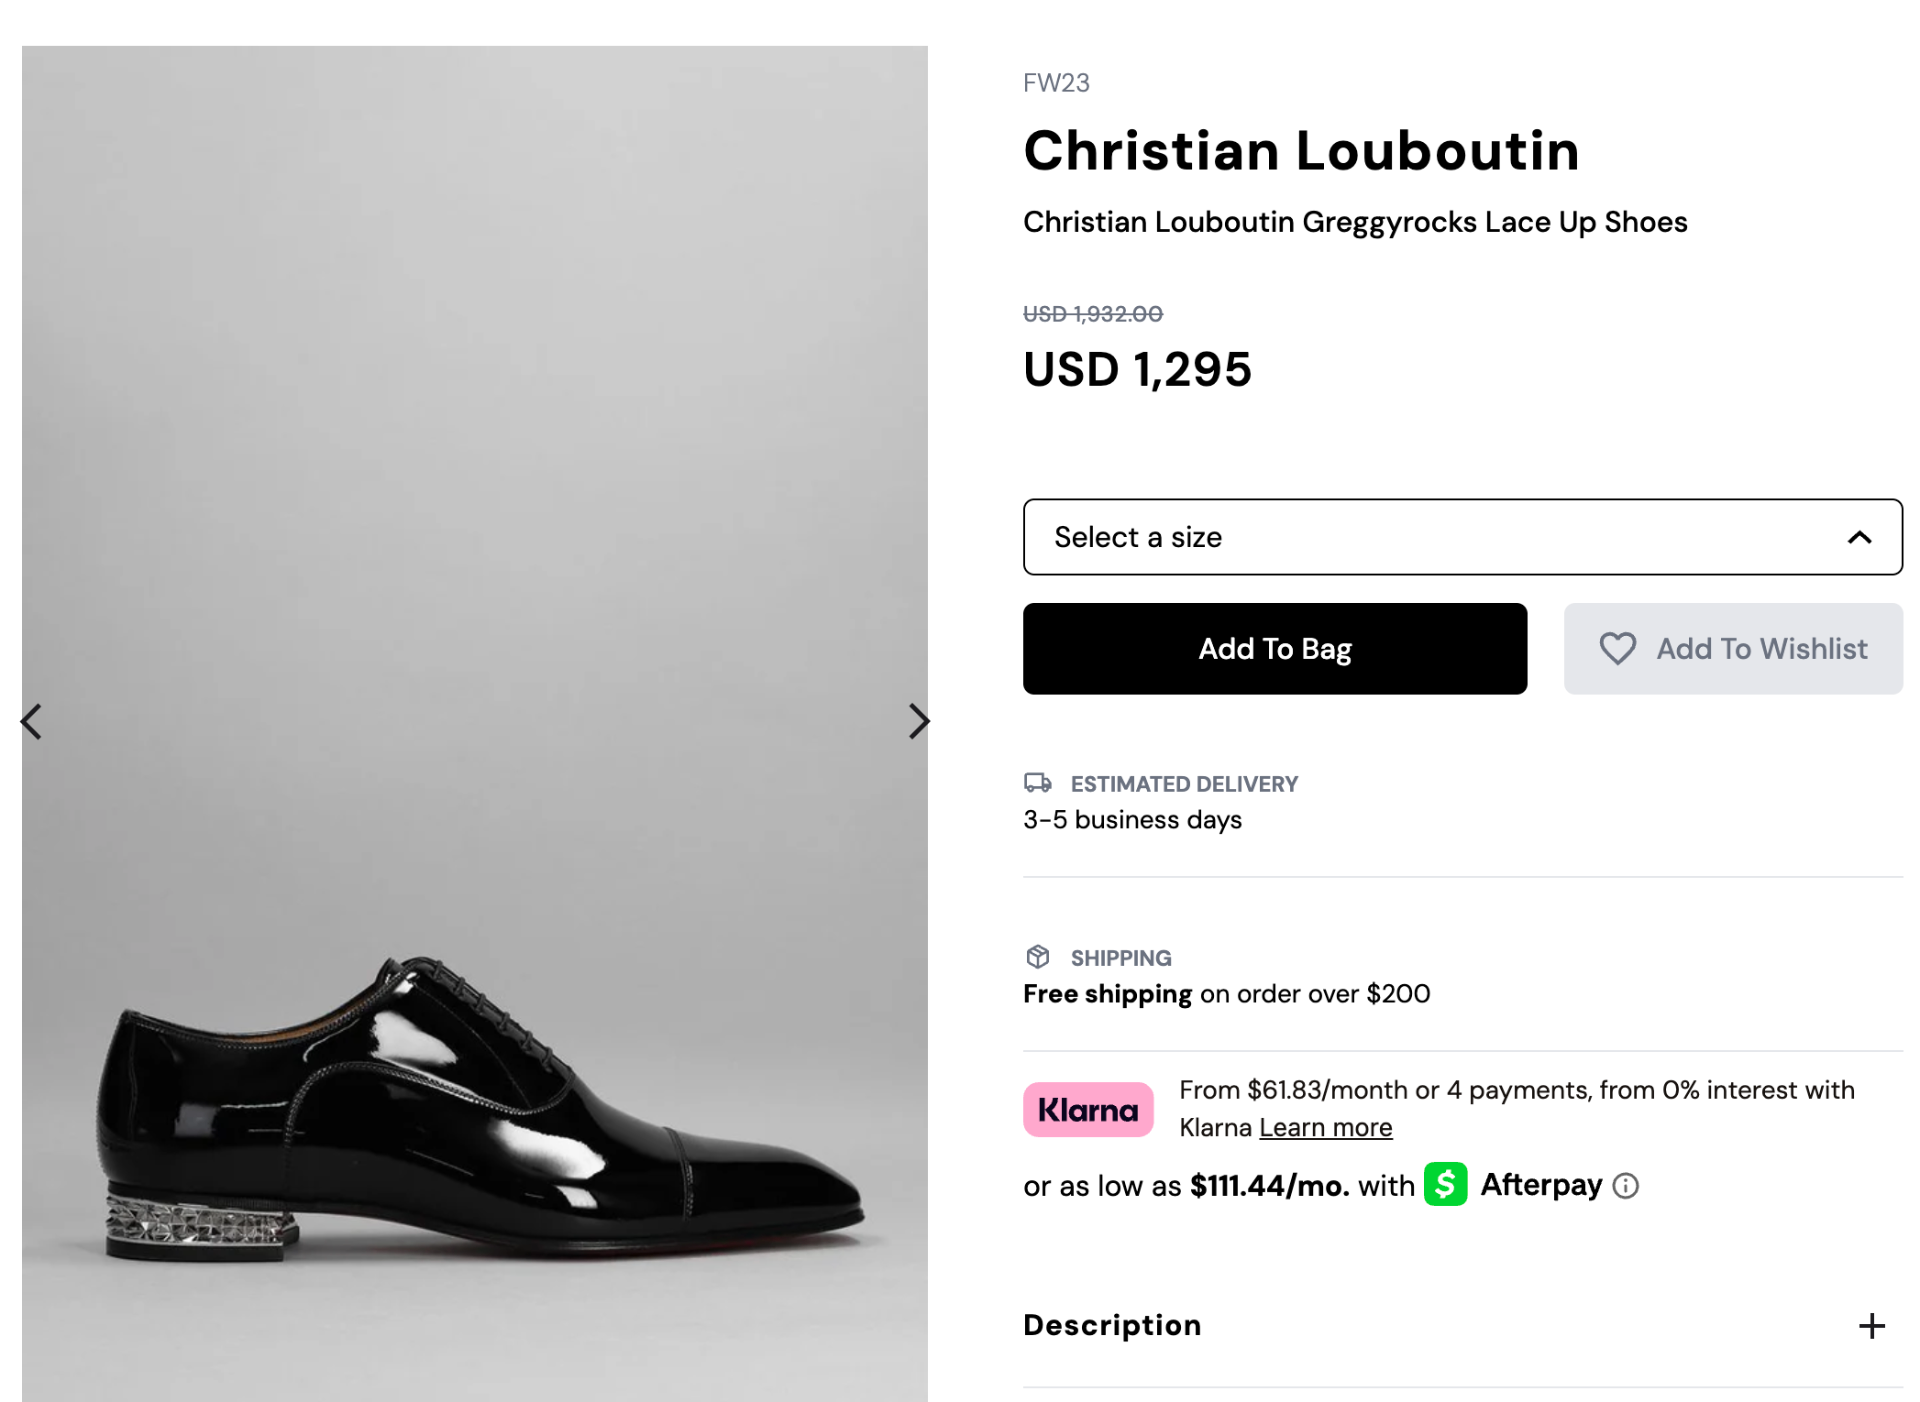Open the Klarna Learn more link
The height and width of the screenshot is (1402, 1920).
[1324, 1127]
